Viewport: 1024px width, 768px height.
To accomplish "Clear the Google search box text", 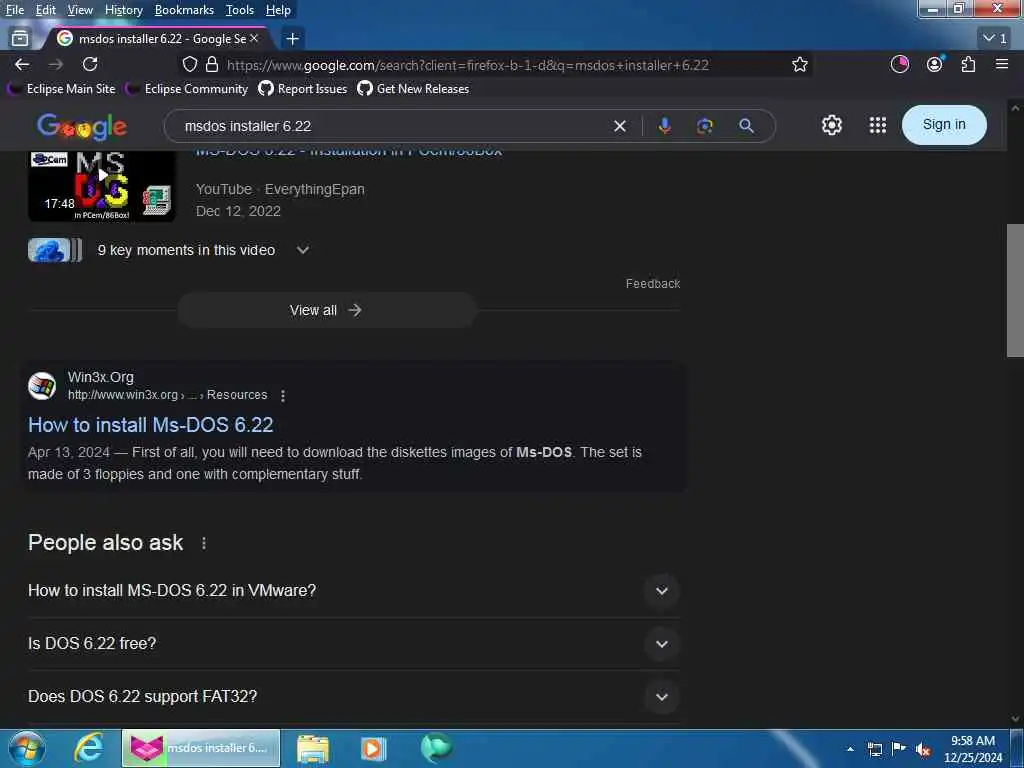I will 620,126.
